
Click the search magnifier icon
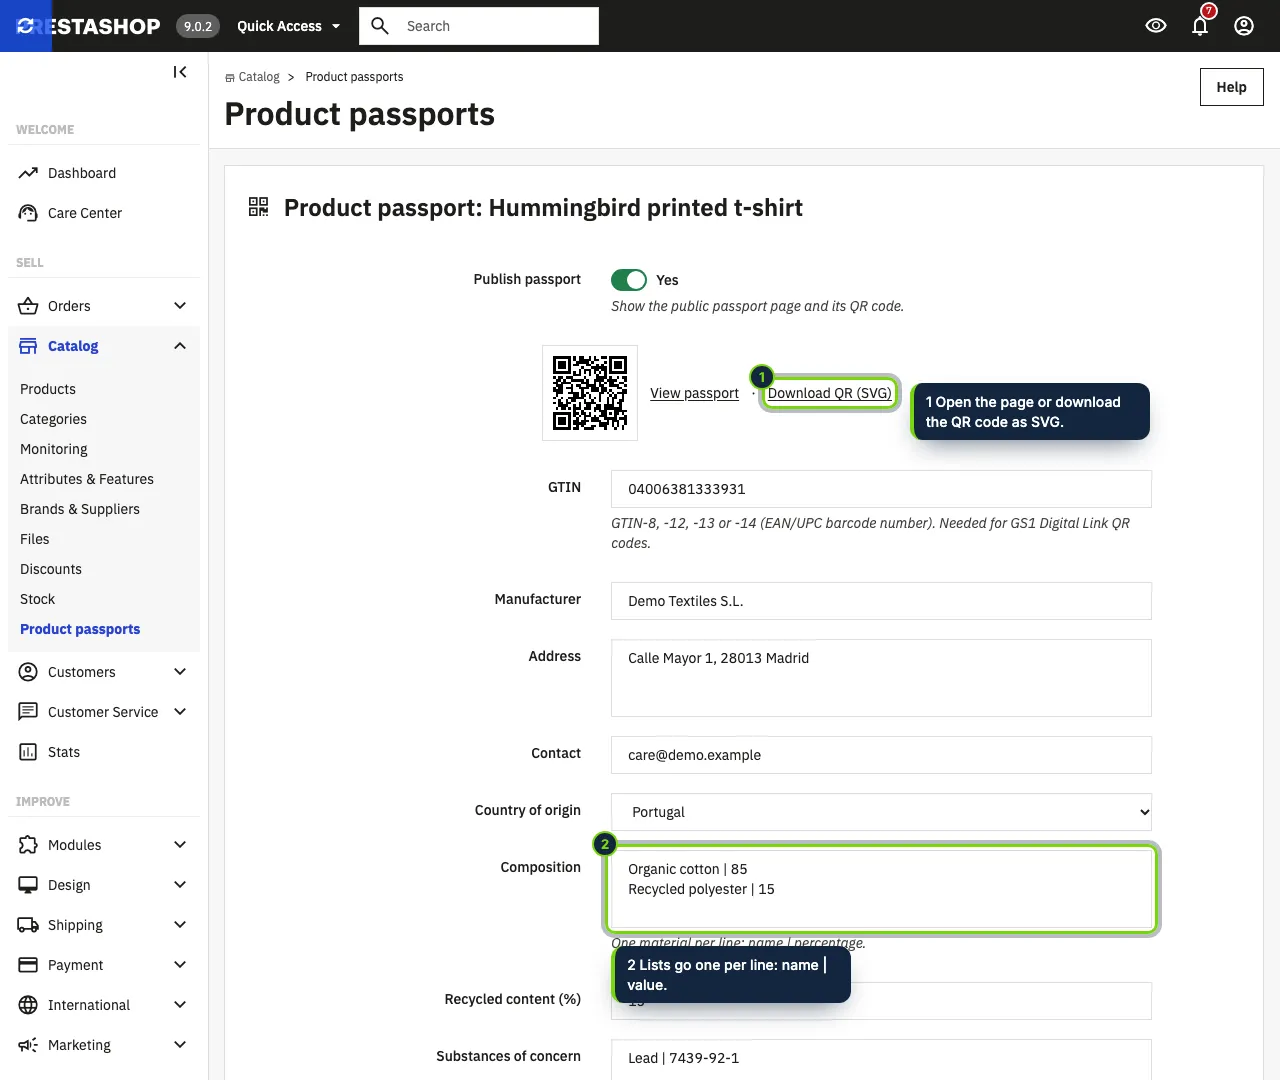pyautogui.click(x=380, y=26)
